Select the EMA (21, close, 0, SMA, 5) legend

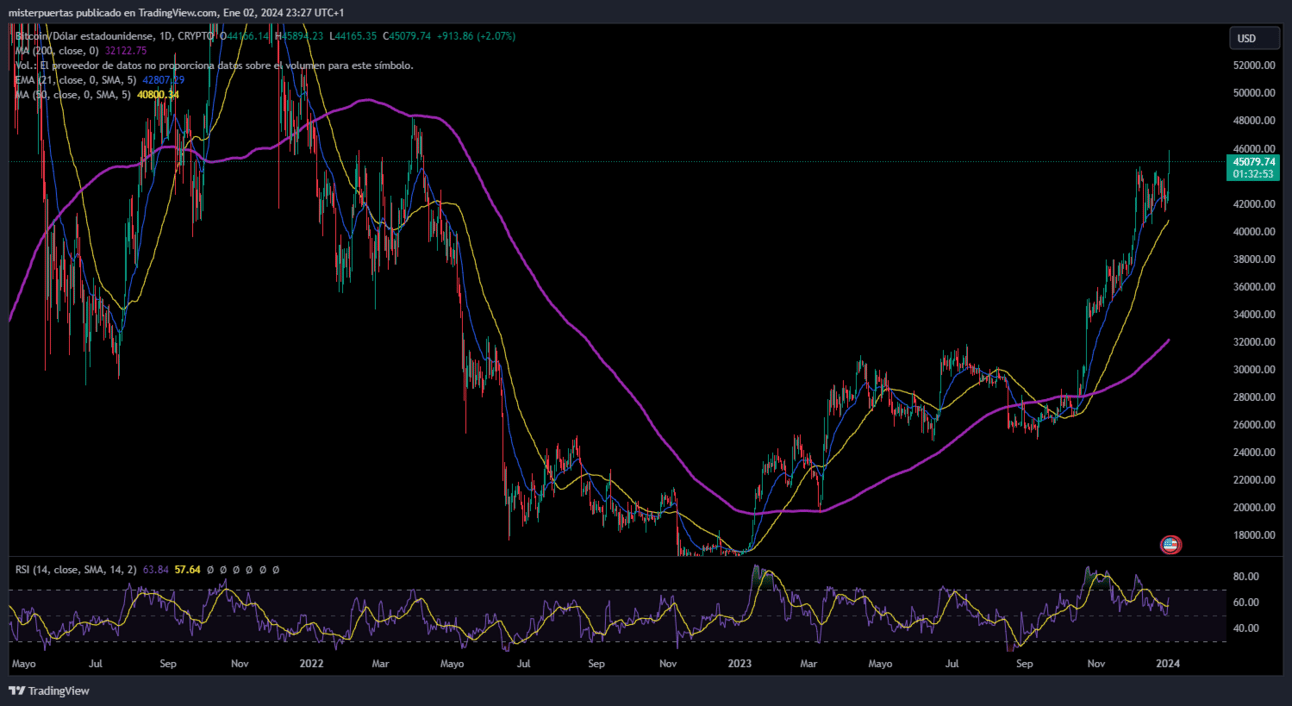76,80
